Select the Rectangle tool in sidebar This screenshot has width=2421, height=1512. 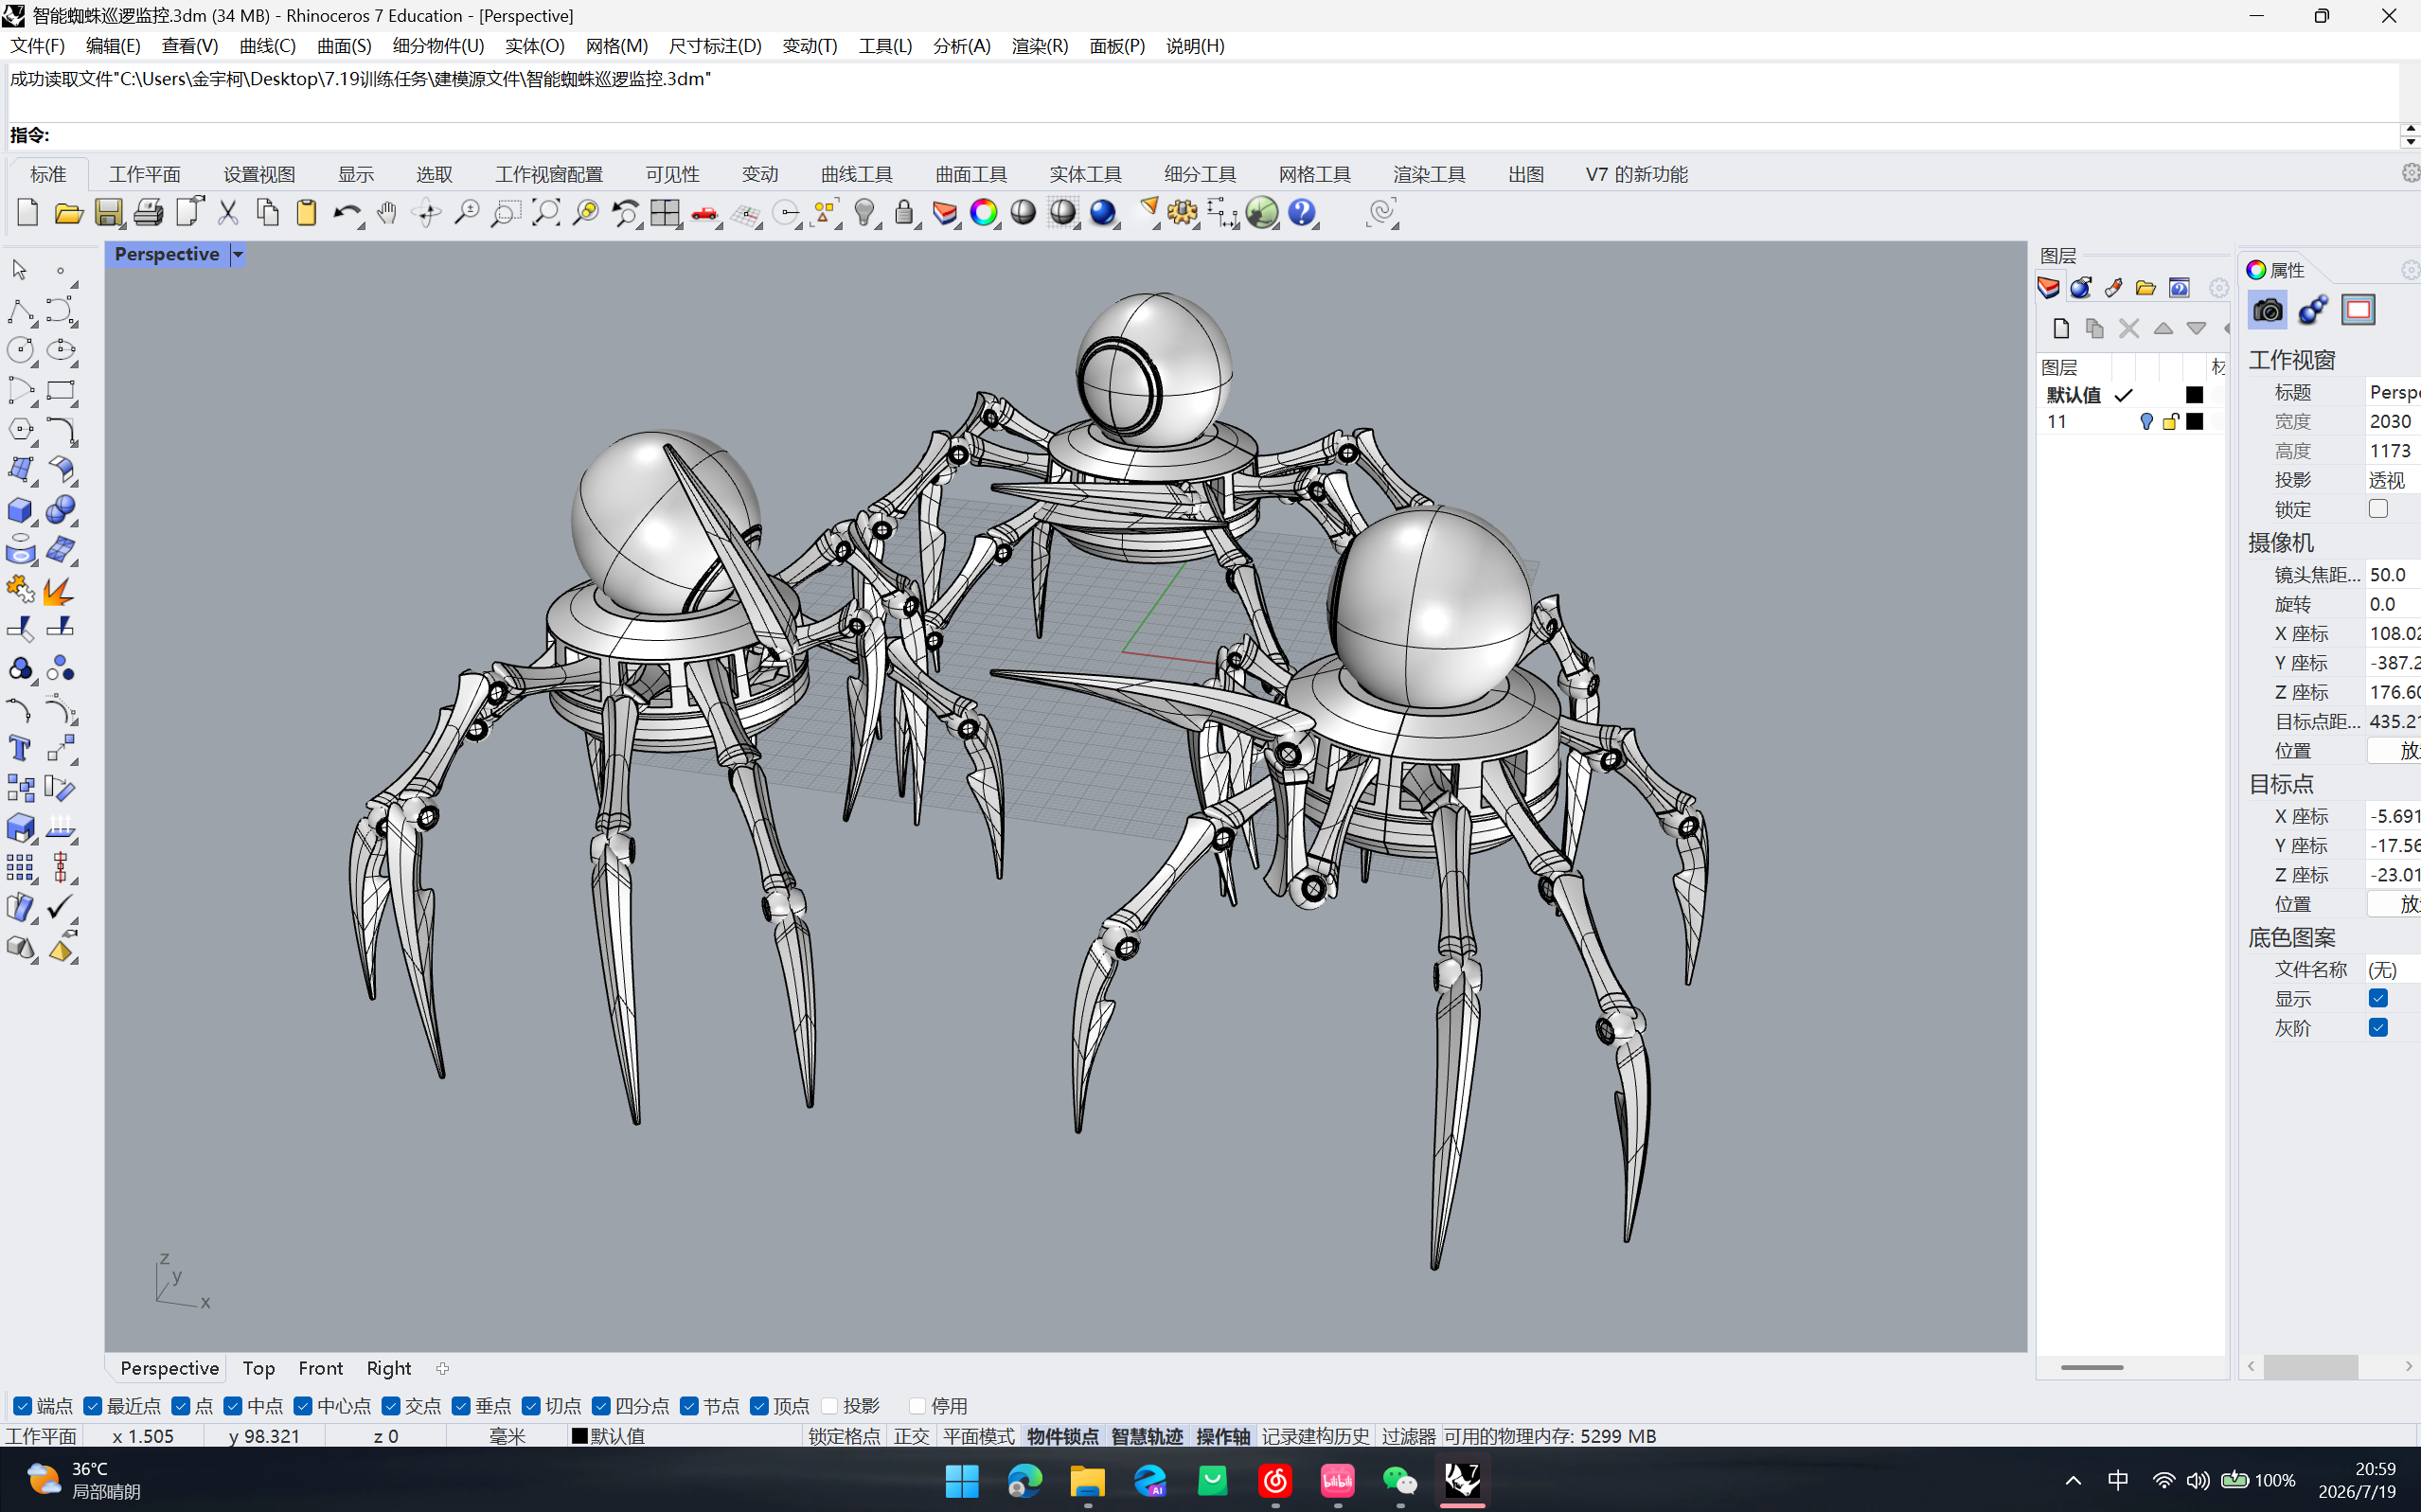[60, 391]
